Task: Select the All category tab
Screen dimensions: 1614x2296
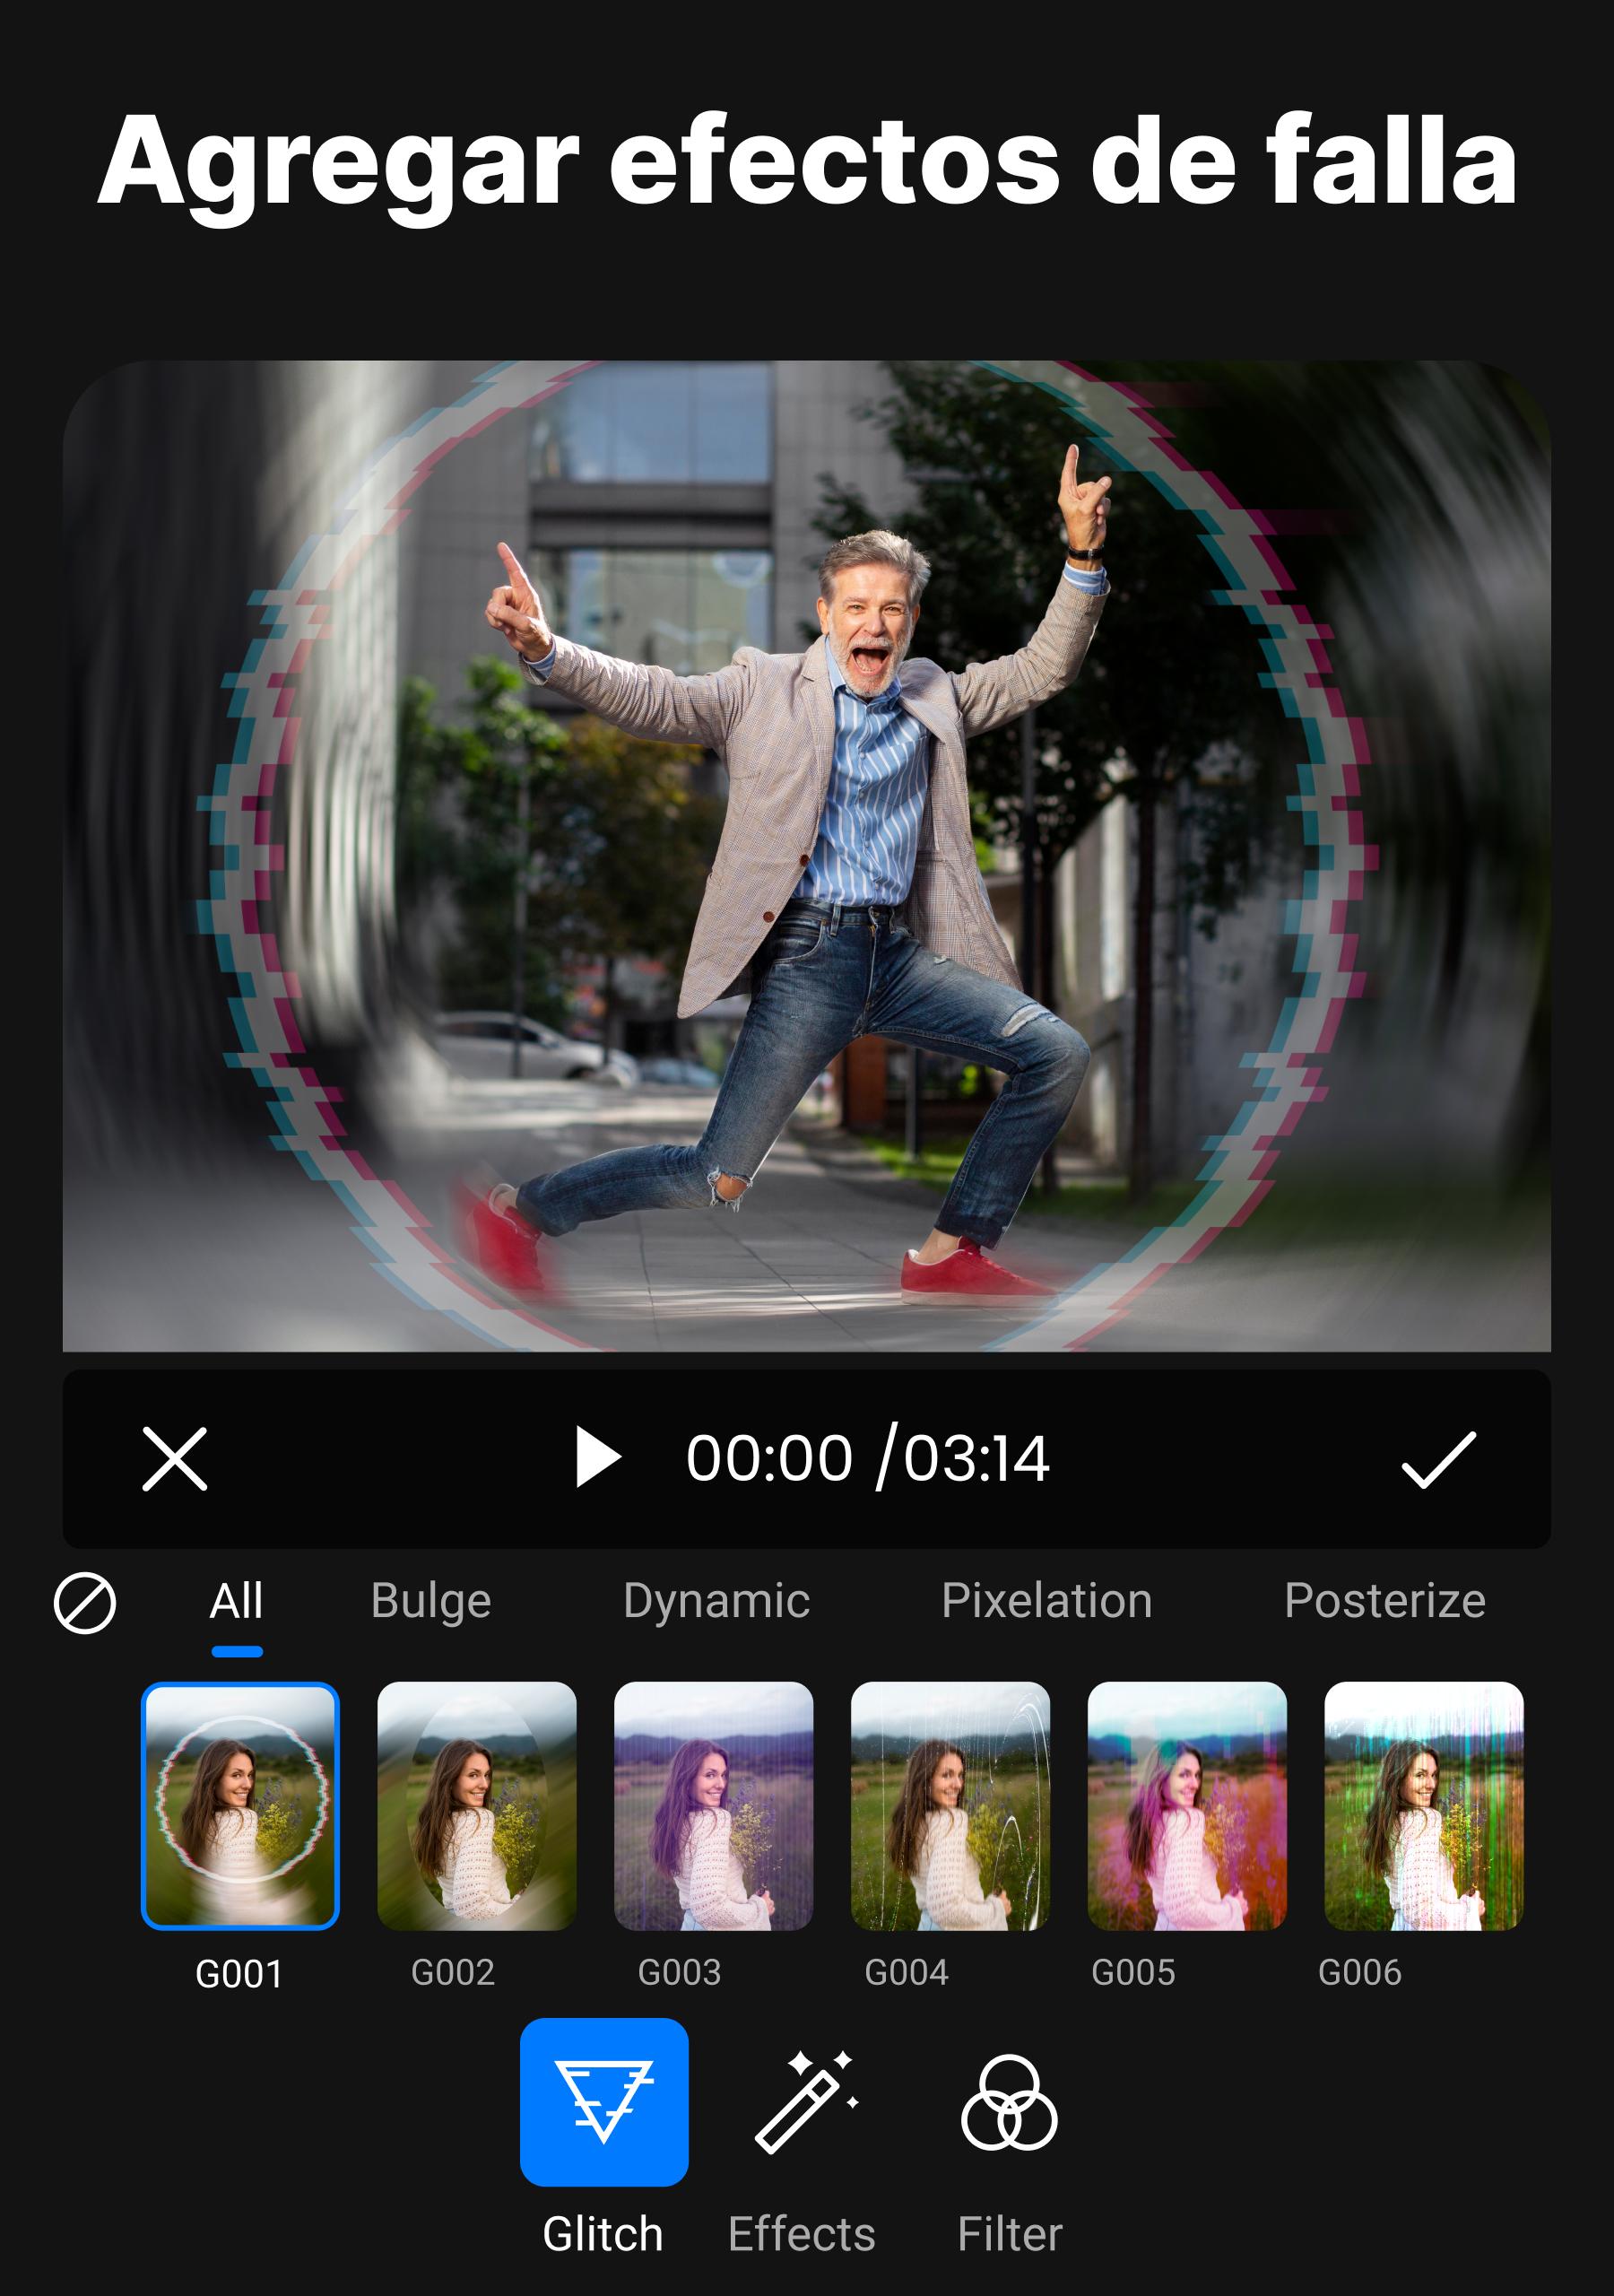Action: click(x=237, y=1601)
